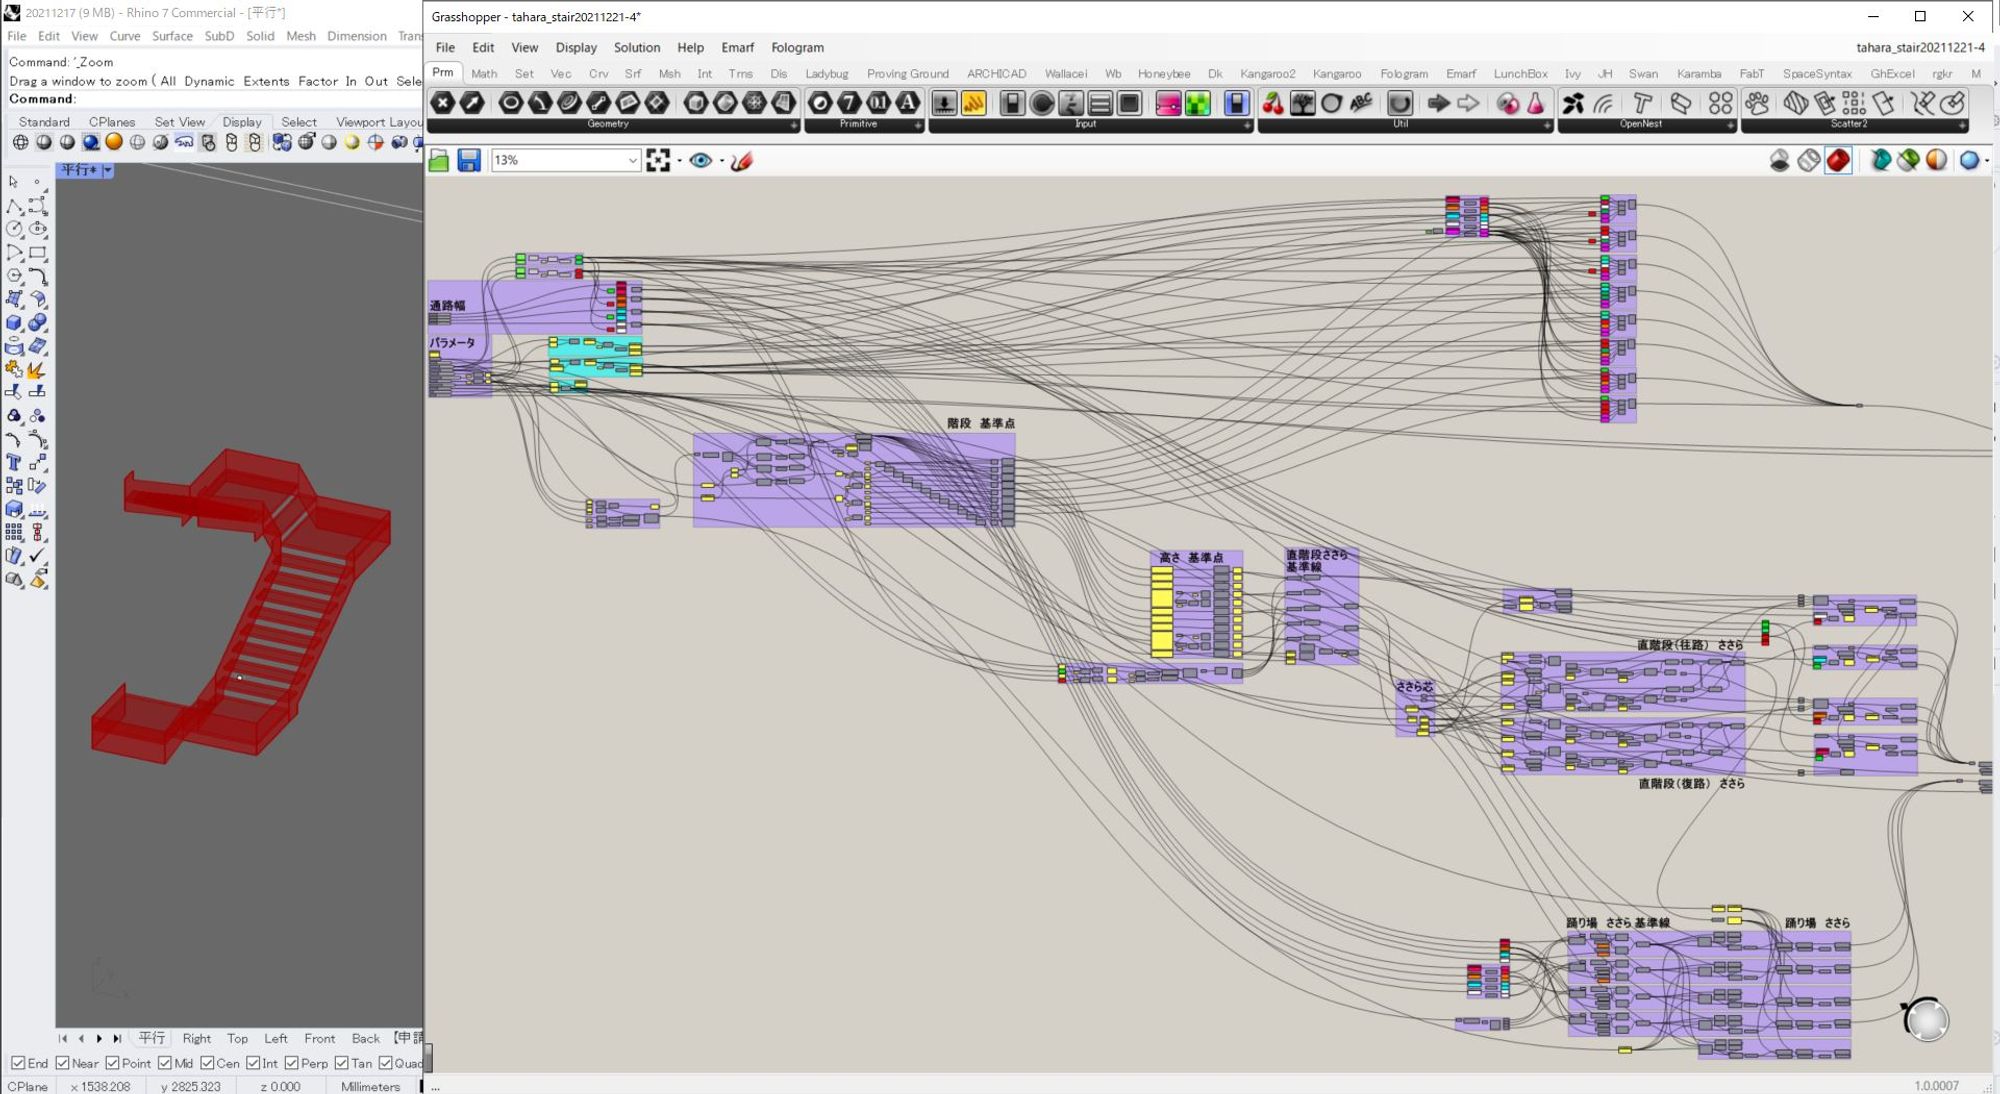Click the Millimeters units in Rhino status bar
Screen dimensions: 2000x1094
370,1086
